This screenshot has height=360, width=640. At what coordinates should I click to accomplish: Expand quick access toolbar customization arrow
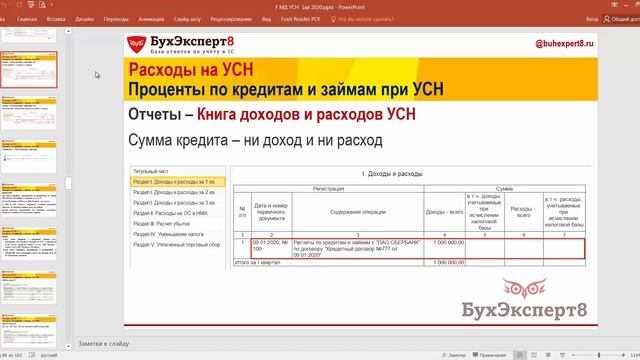[52, 5]
